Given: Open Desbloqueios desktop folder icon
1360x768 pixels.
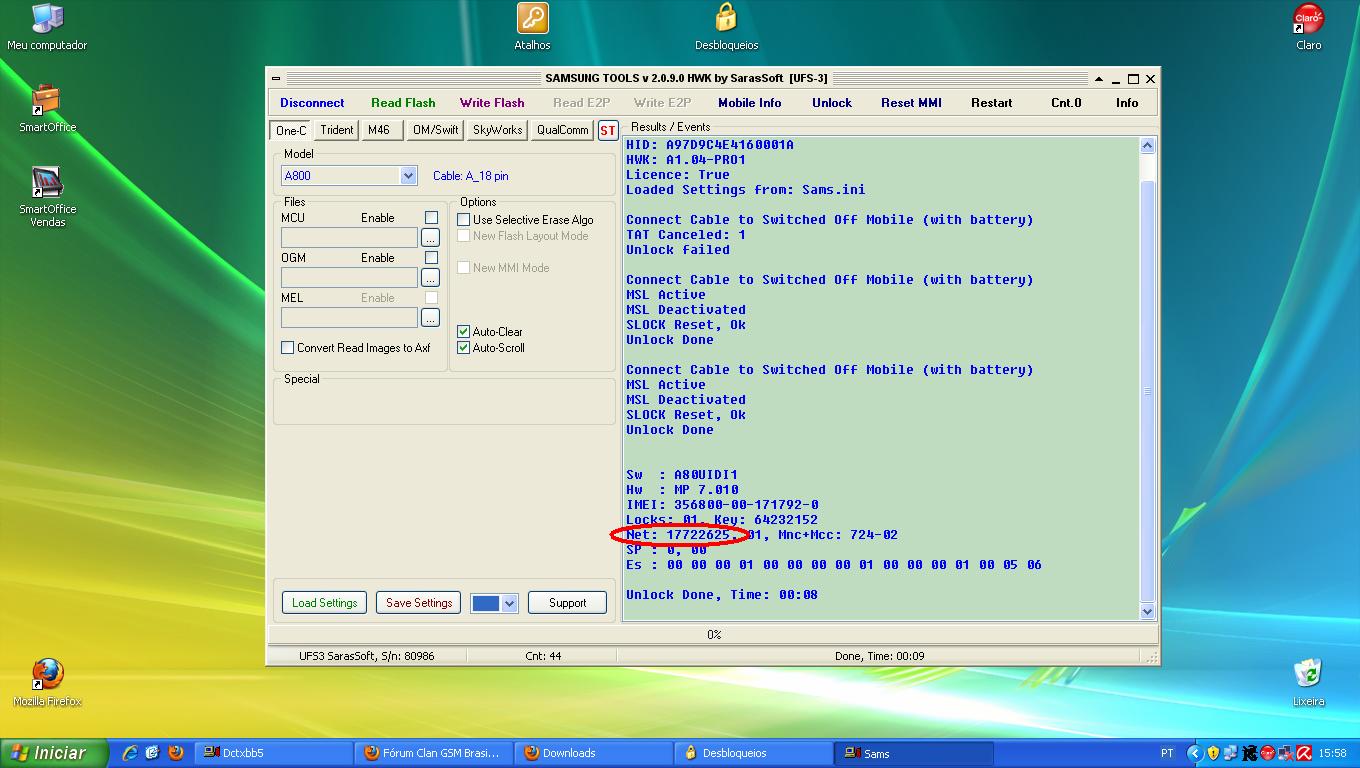Looking at the screenshot, I should pyautogui.click(x=726, y=27).
